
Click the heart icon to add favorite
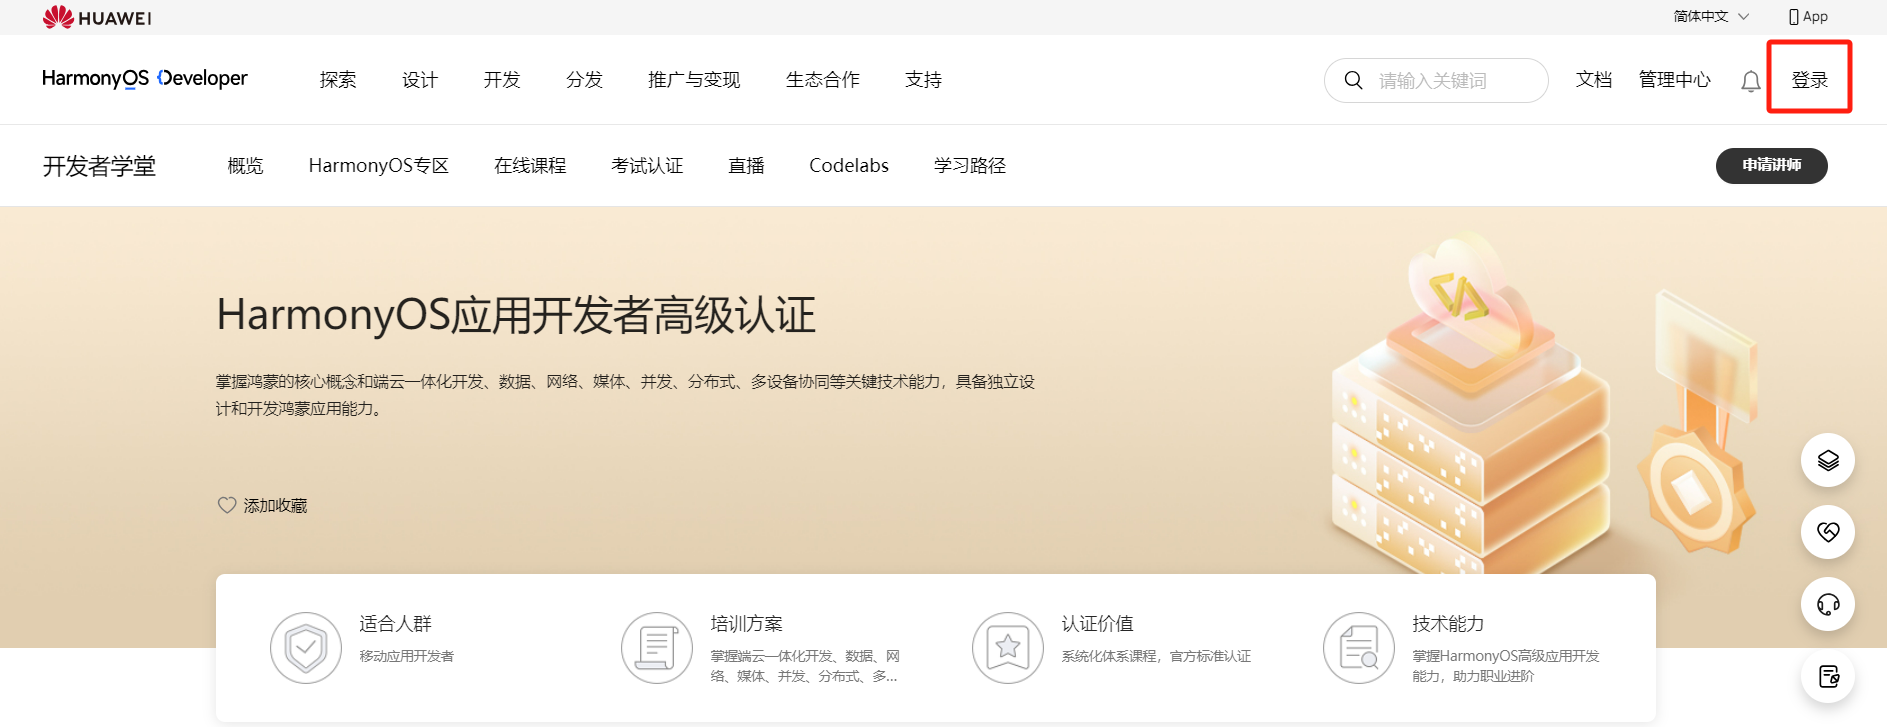click(227, 505)
